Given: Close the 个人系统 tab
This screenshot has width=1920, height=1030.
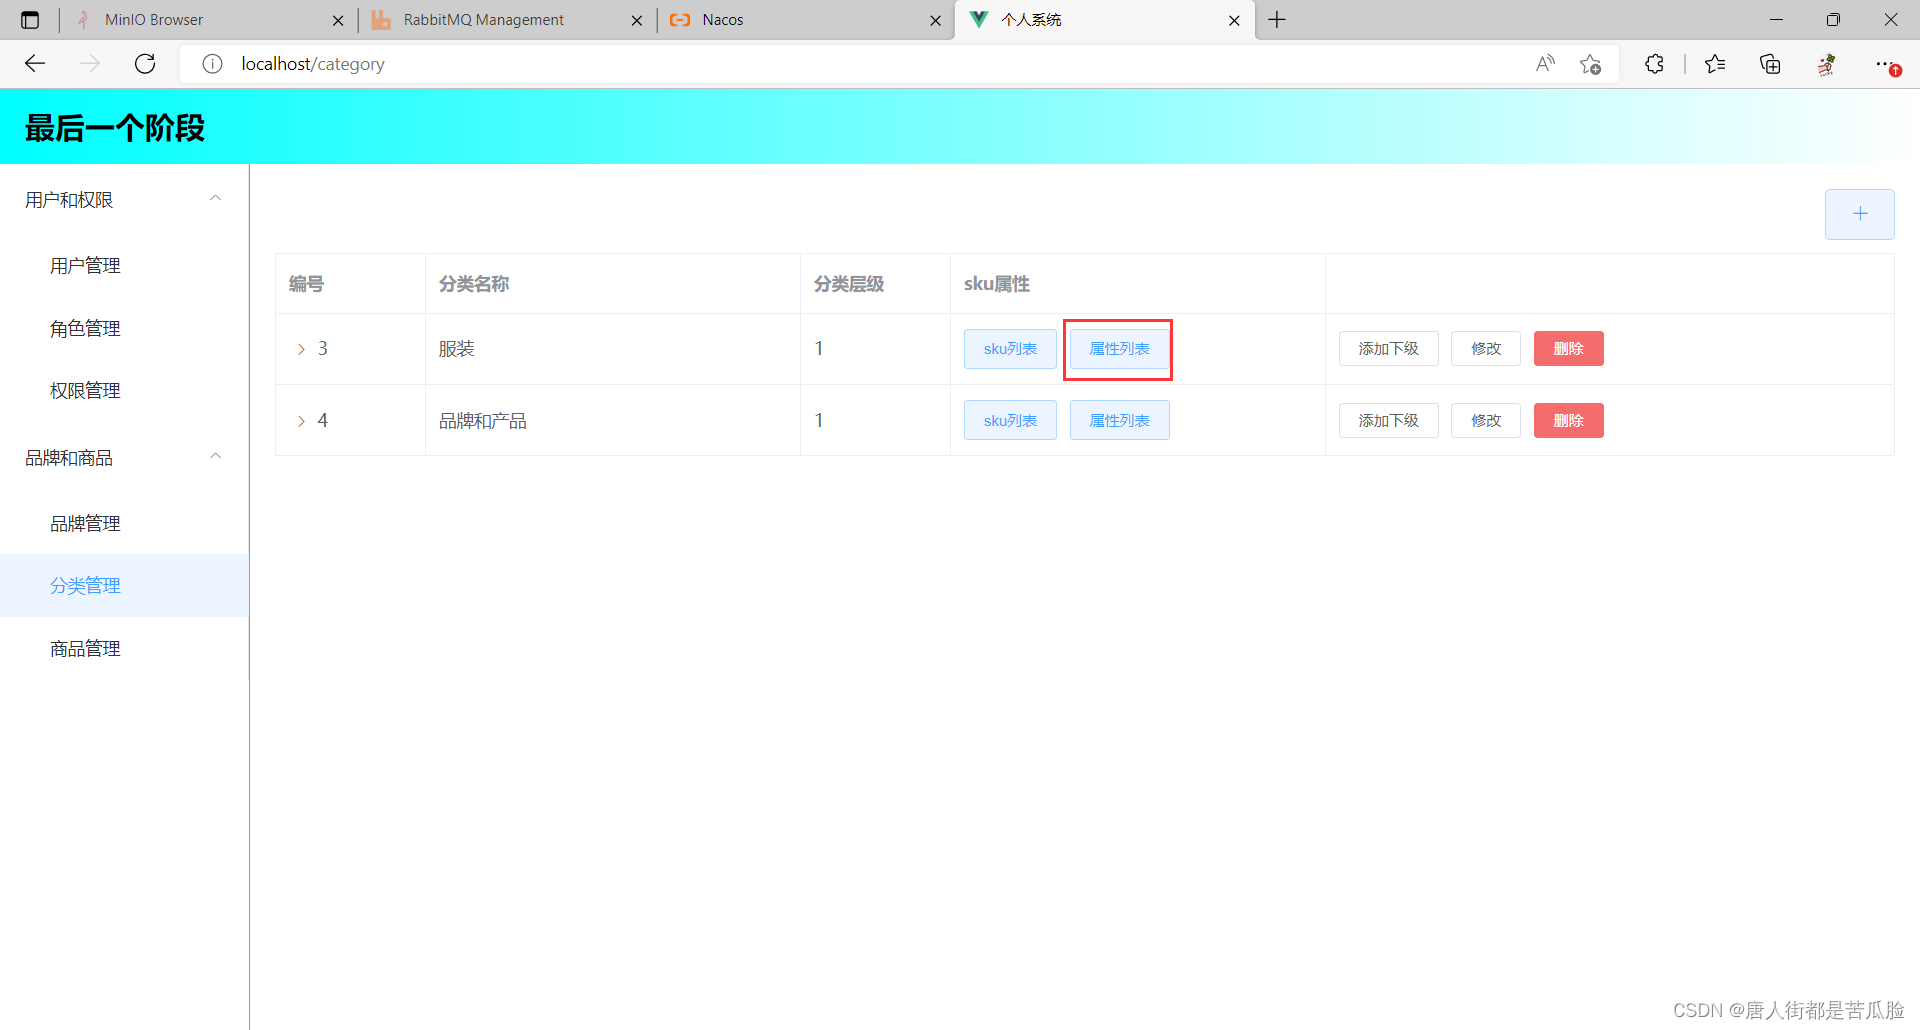Looking at the screenshot, I should tap(1234, 20).
